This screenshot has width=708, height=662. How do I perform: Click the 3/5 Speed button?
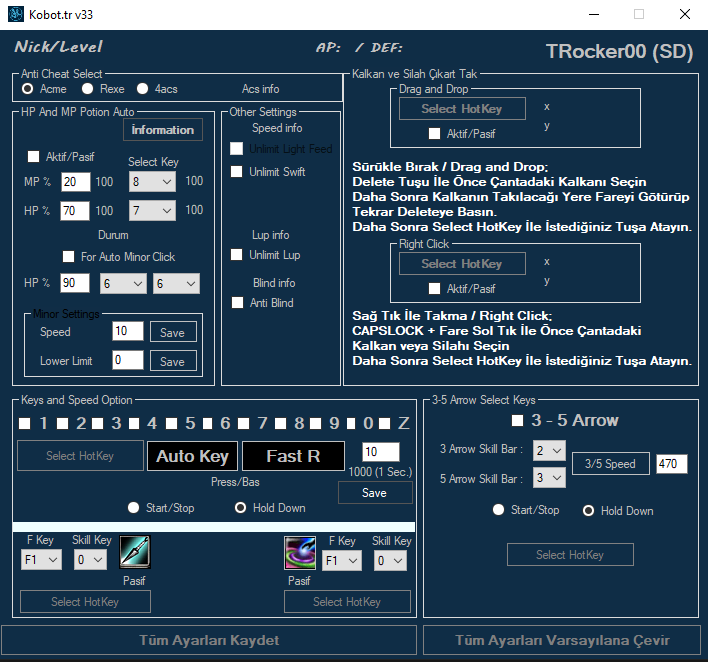click(x=609, y=464)
